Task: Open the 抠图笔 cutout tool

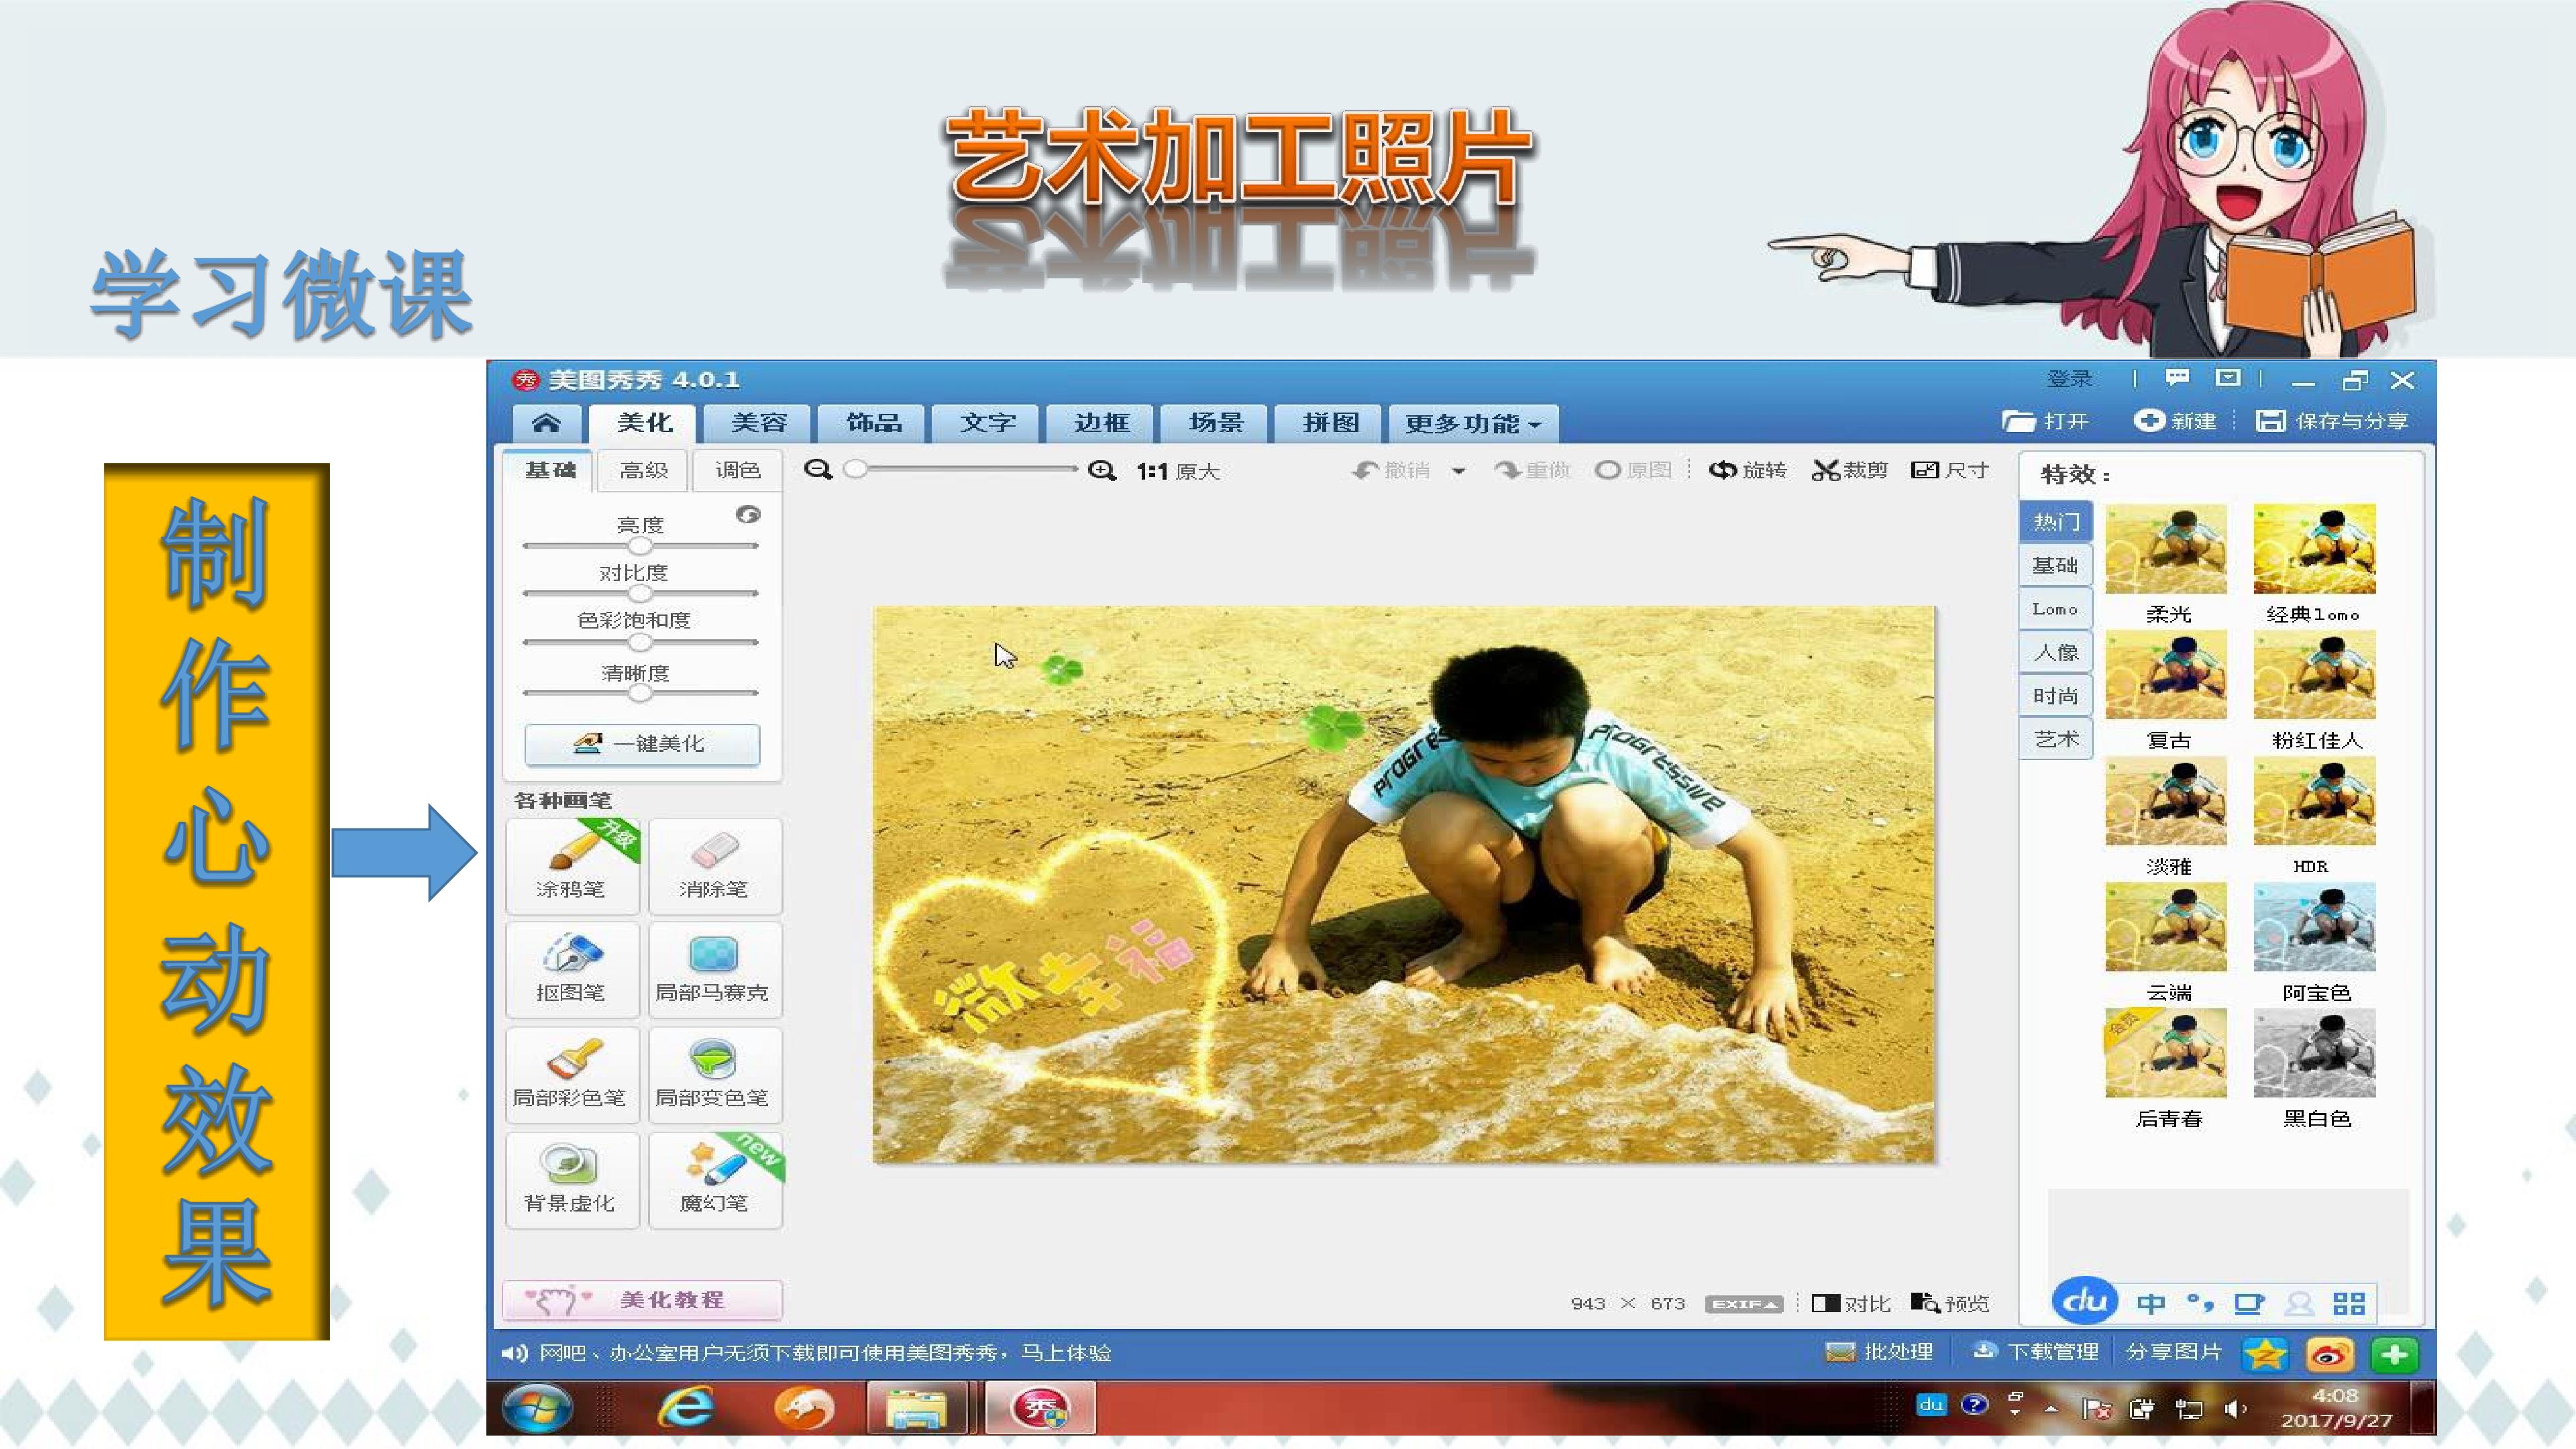Action: coord(572,969)
